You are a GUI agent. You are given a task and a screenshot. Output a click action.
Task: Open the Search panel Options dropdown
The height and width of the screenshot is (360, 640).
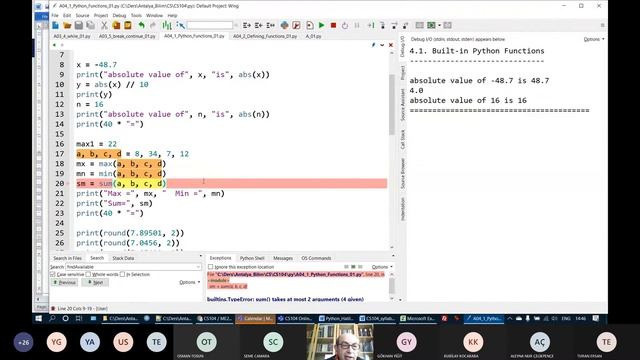pyautogui.click(x=189, y=282)
